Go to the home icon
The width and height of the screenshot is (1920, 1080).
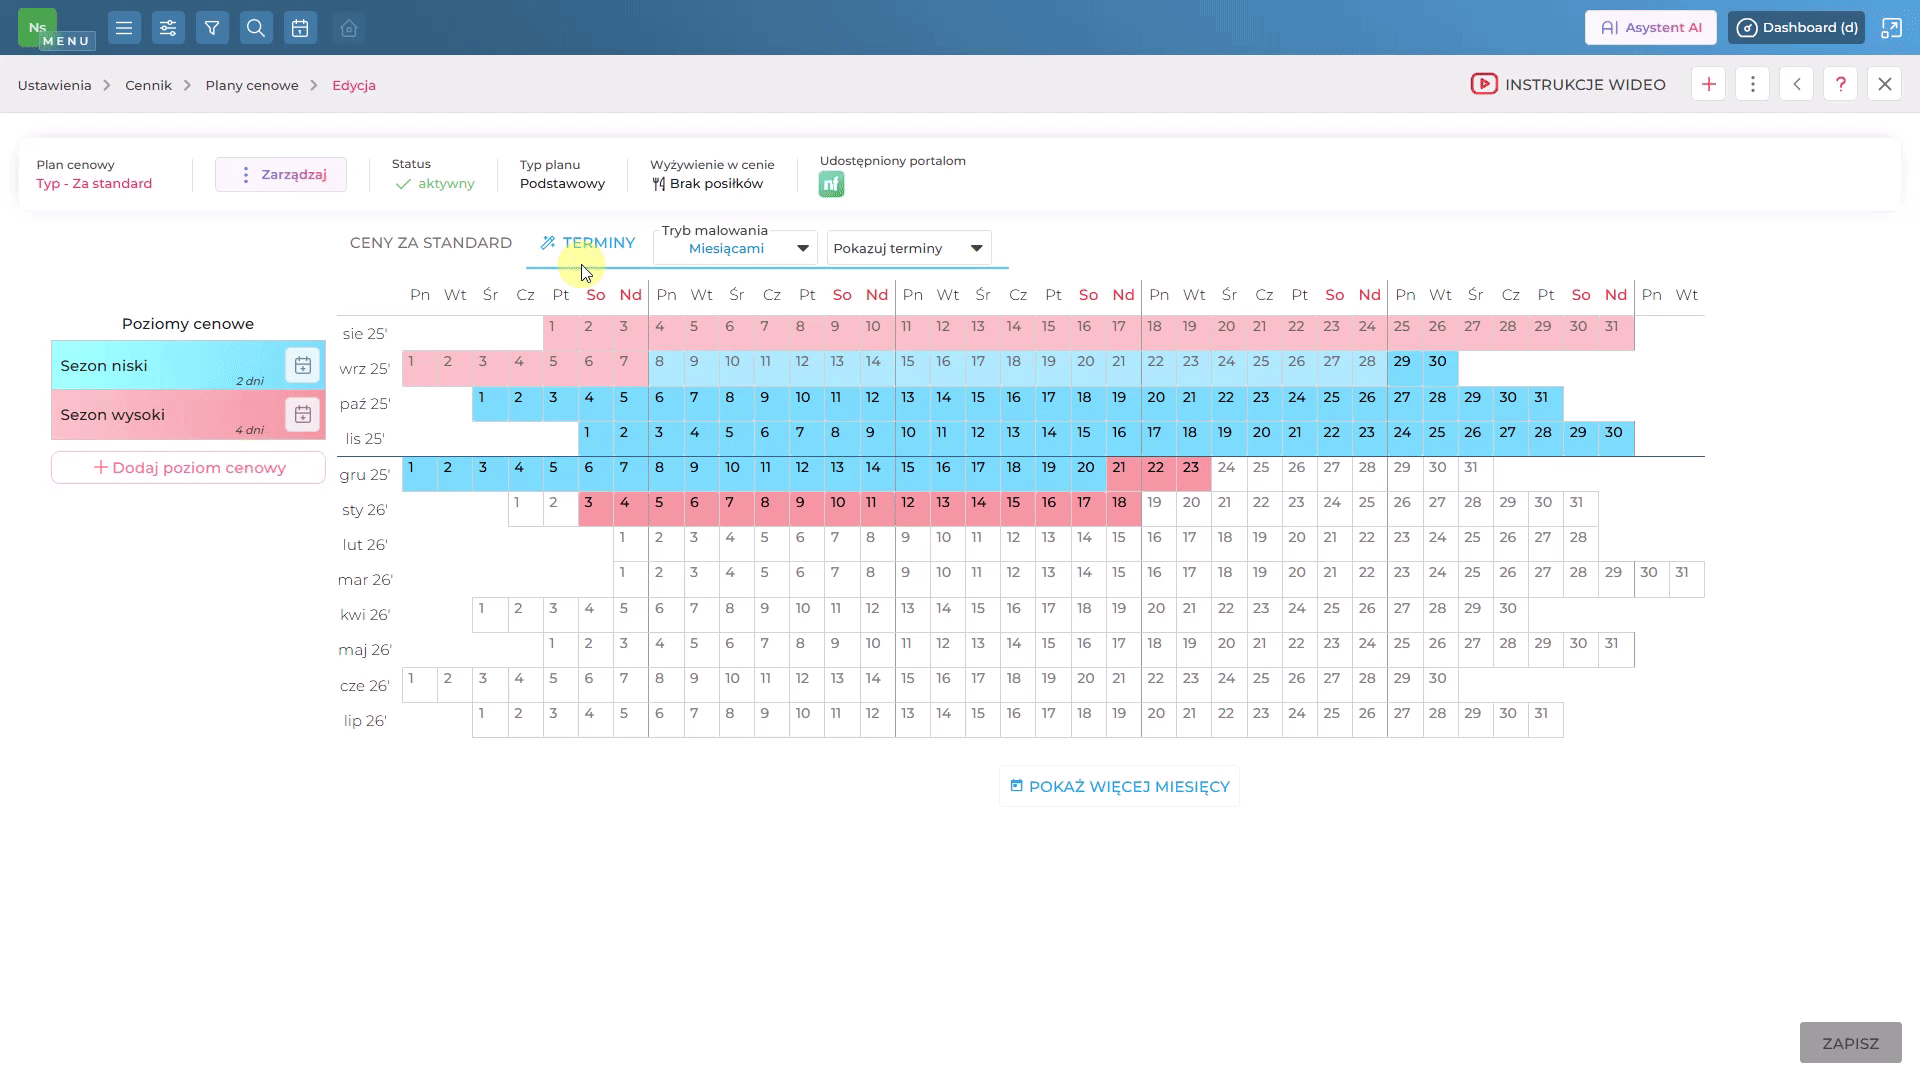point(349,28)
